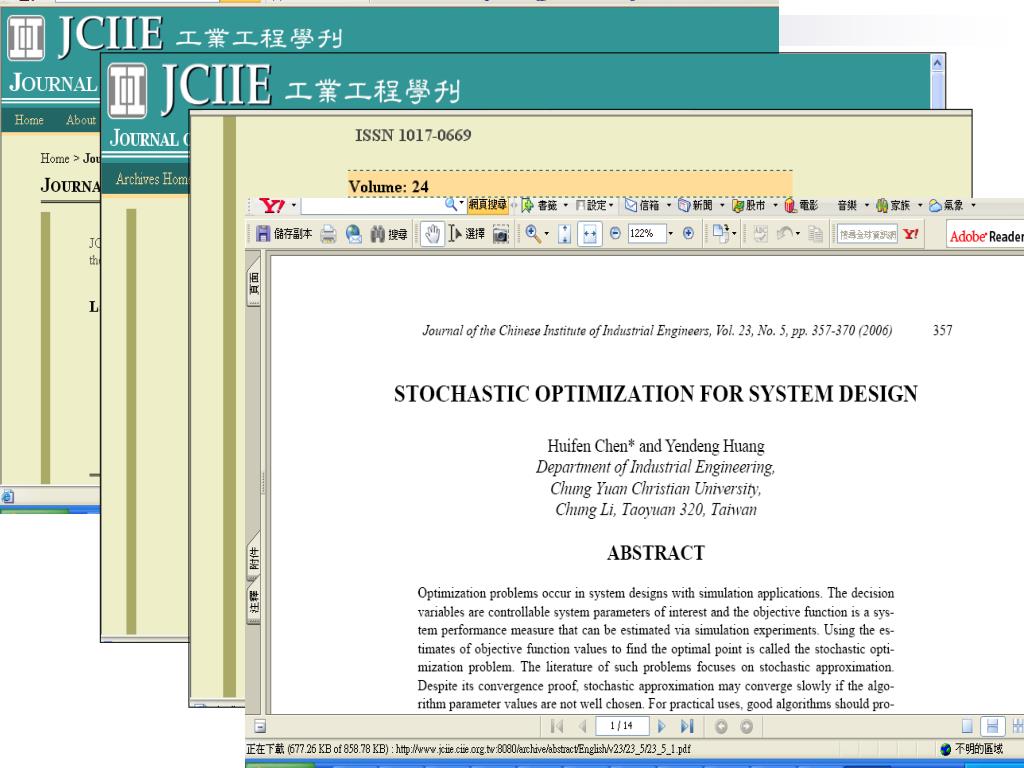Open the binoculars Search (搜尋) tool

tap(389, 234)
